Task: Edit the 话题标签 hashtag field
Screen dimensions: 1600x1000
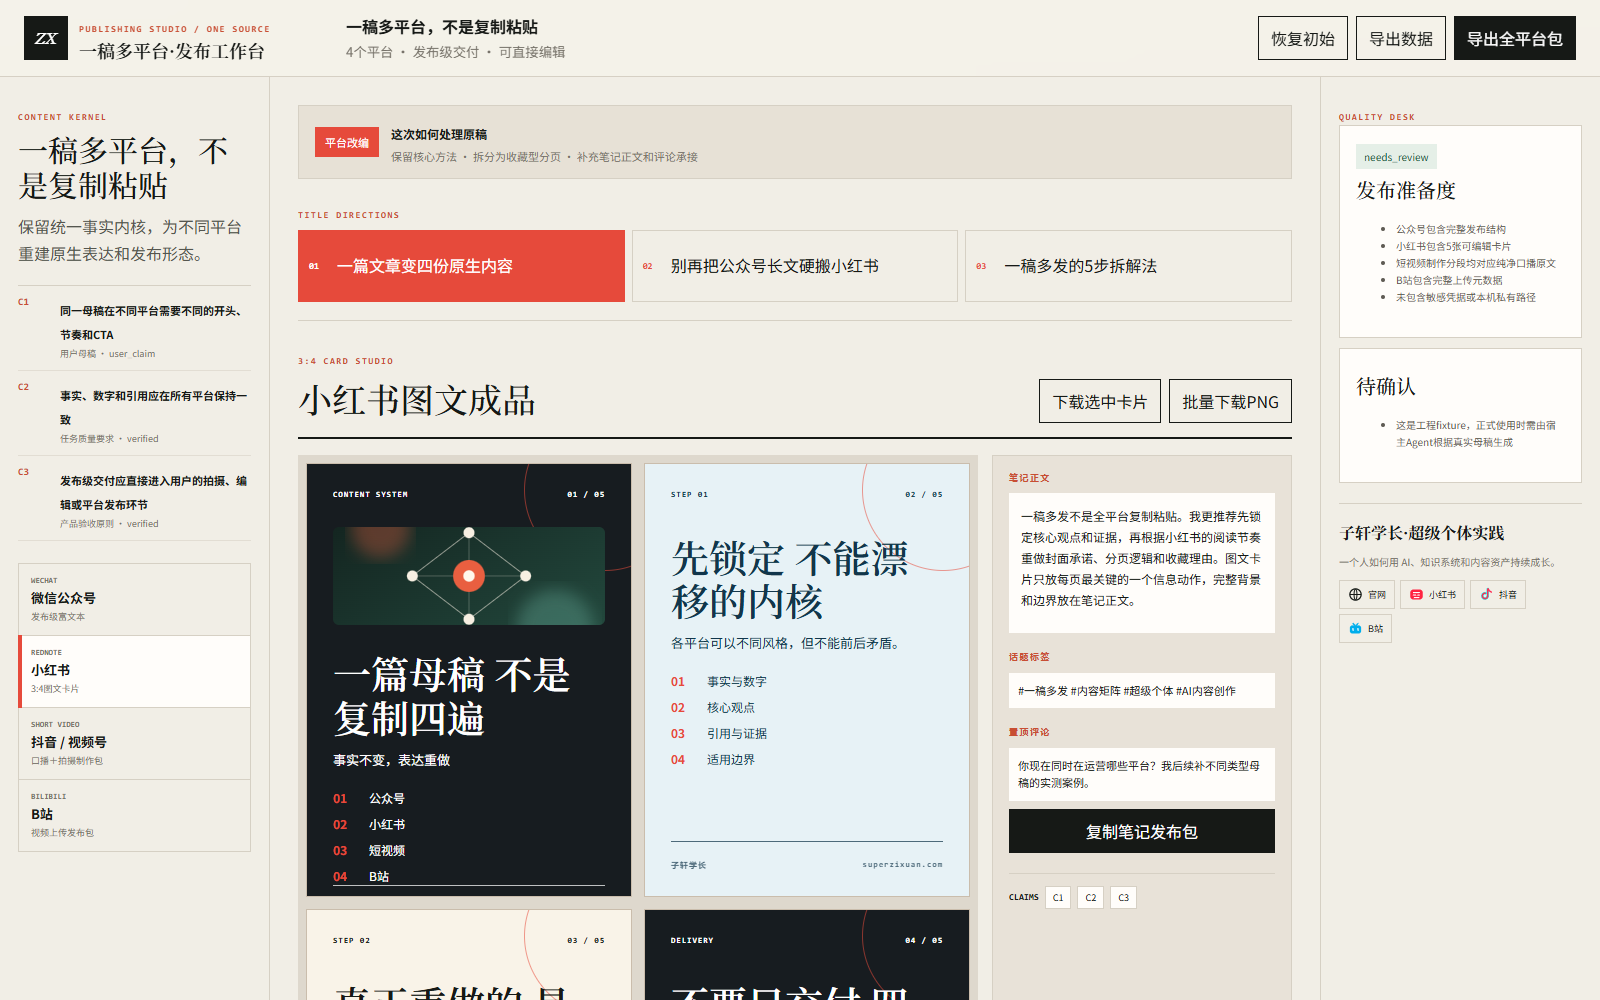Action: [1142, 690]
